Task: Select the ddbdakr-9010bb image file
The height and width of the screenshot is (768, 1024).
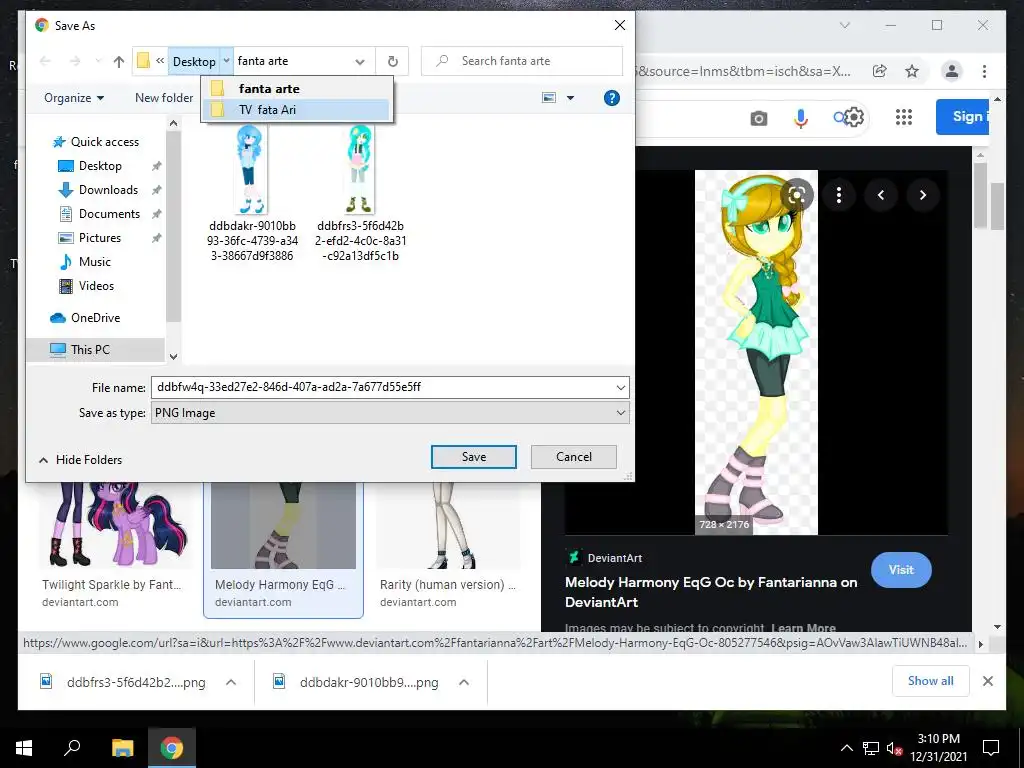Action: (252, 193)
